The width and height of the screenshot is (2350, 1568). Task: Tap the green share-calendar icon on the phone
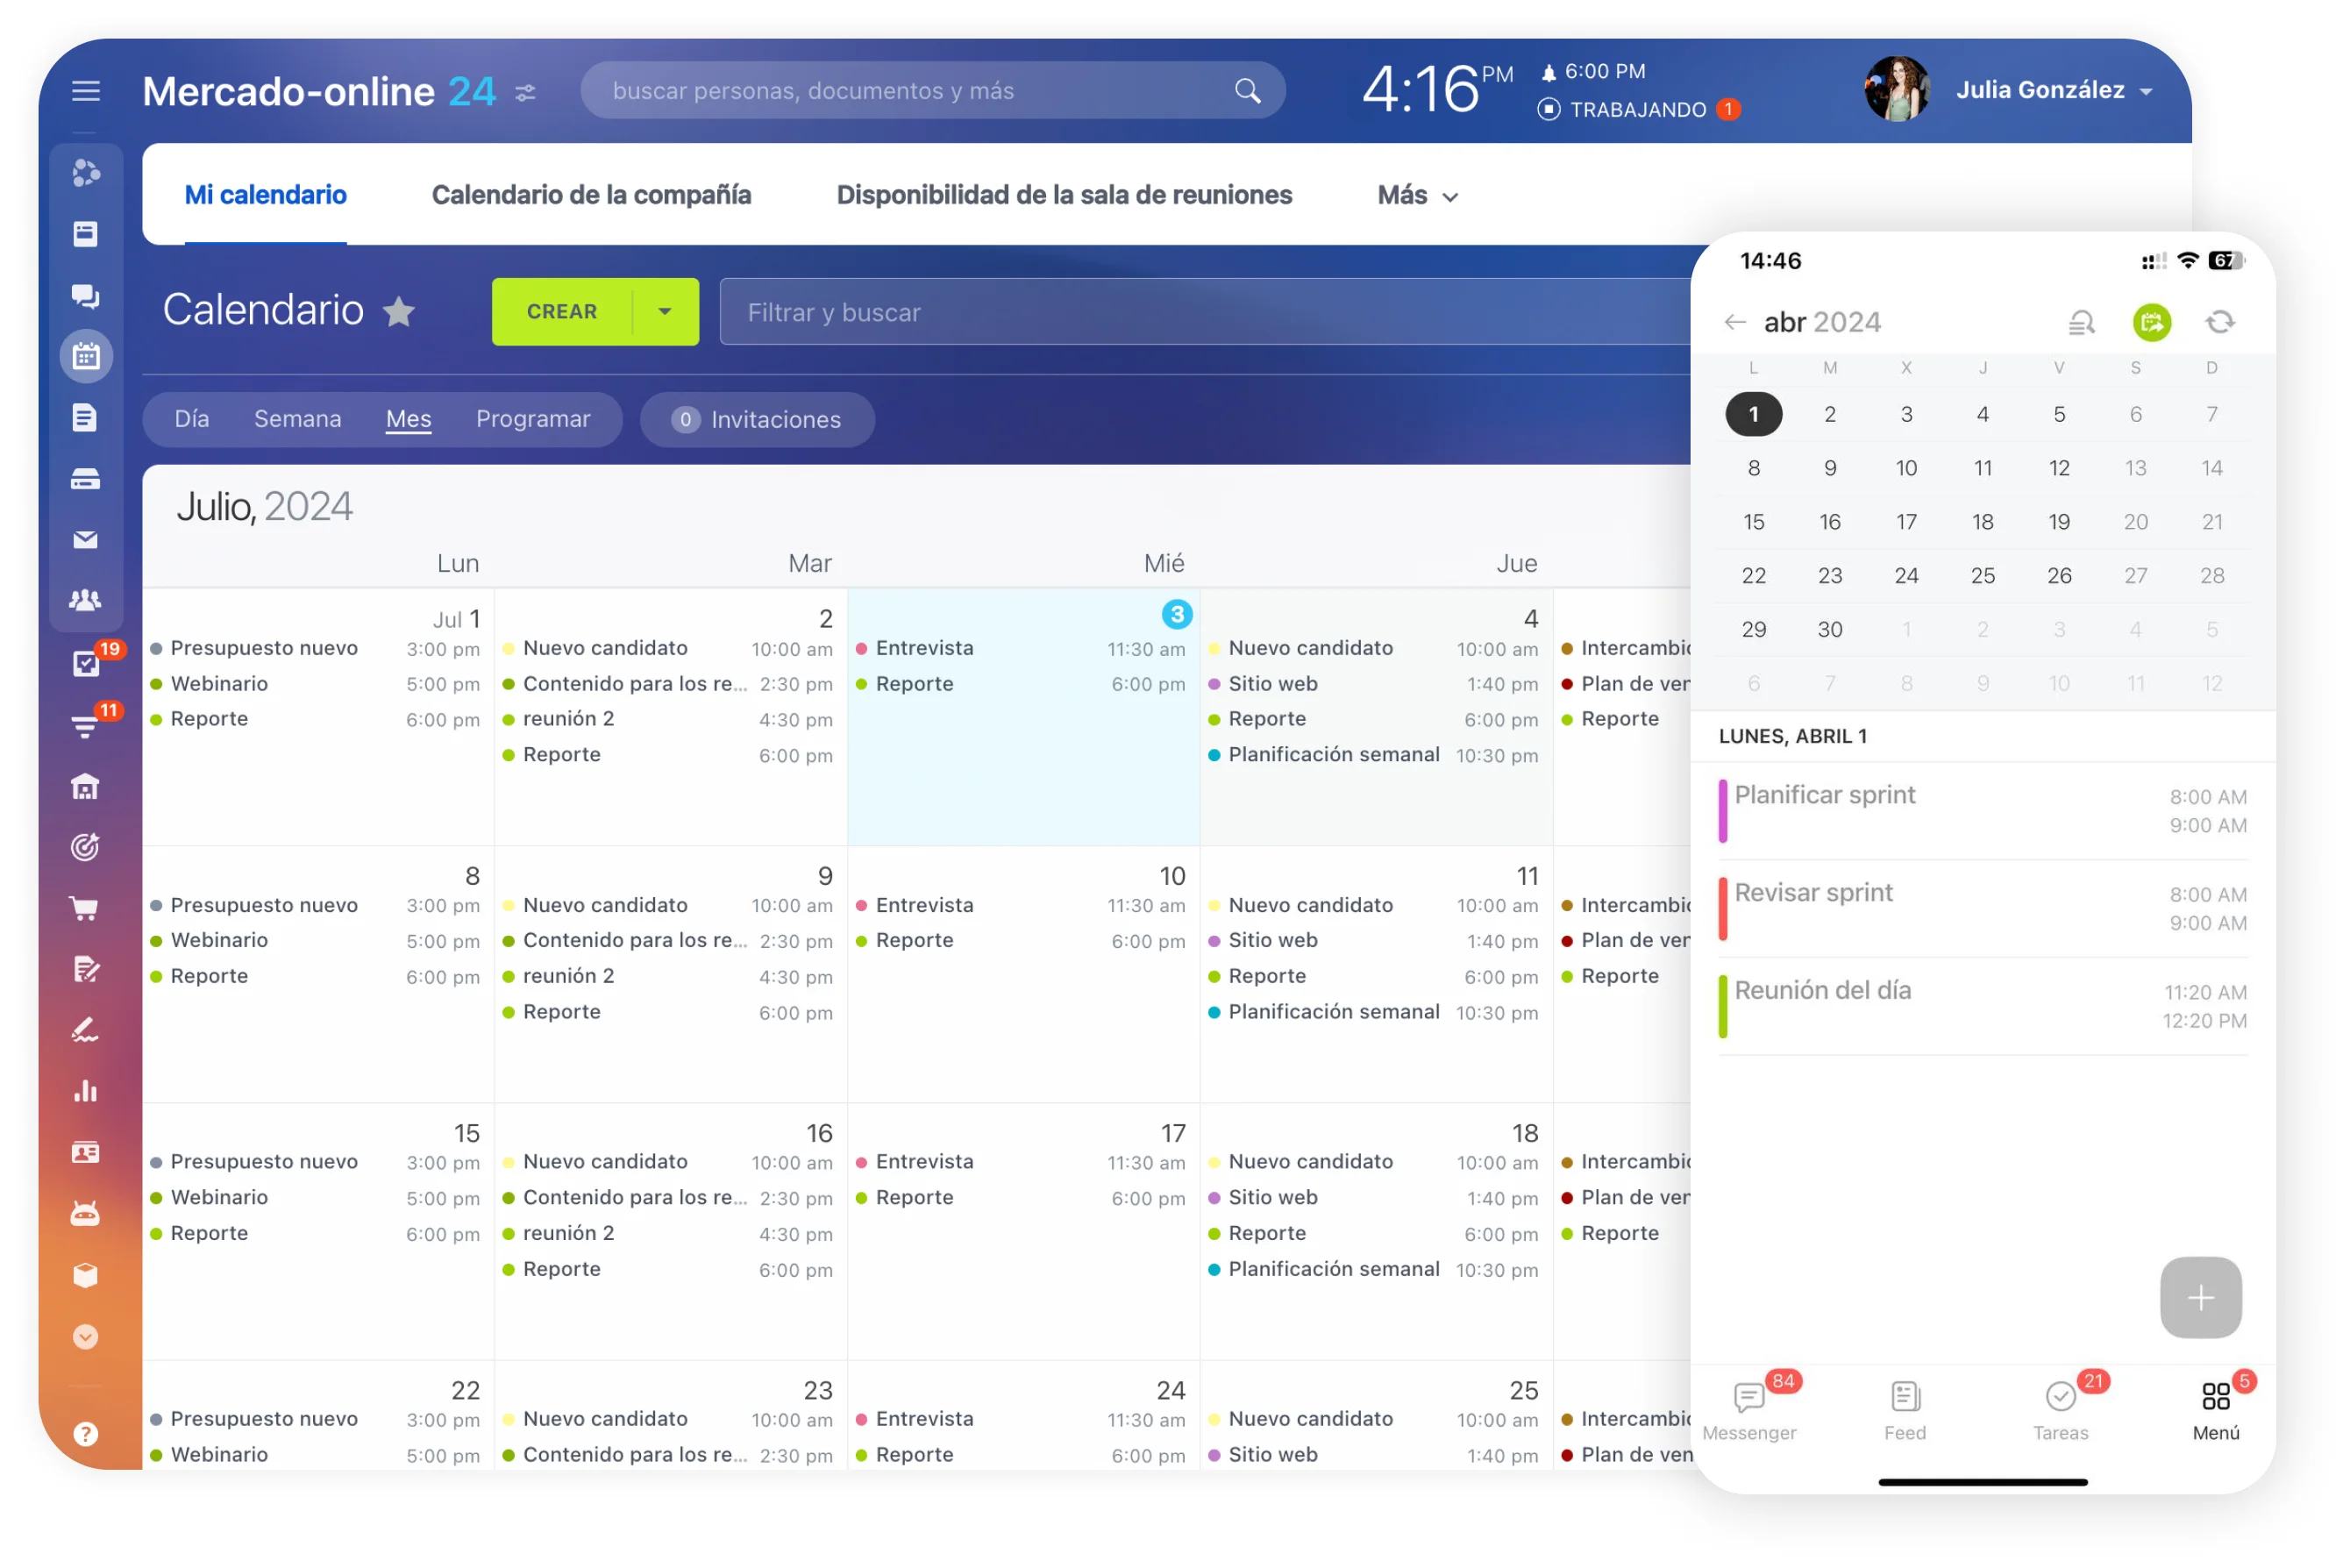pyautogui.click(x=2153, y=321)
